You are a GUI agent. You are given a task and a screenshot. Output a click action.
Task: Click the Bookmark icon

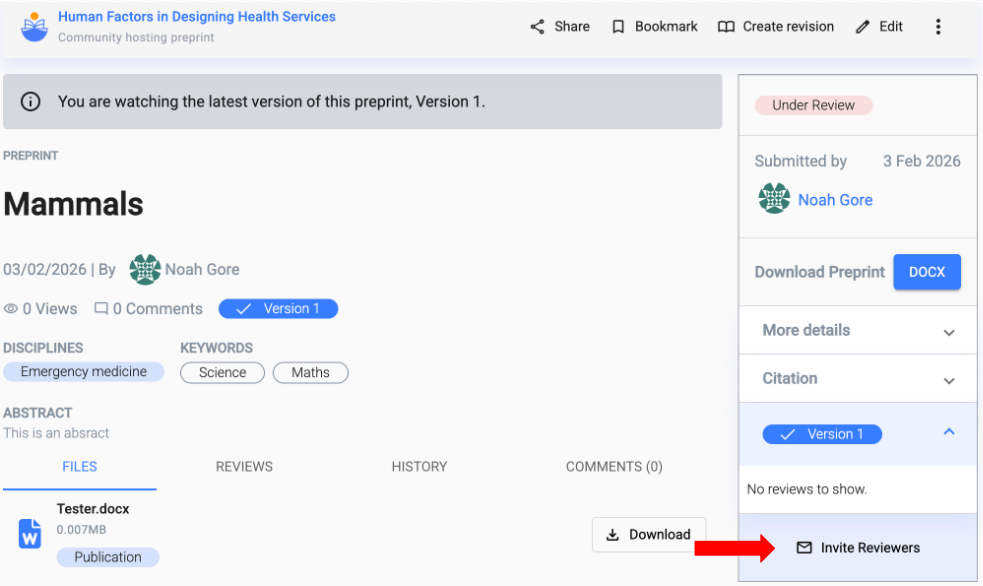click(619, 27)
